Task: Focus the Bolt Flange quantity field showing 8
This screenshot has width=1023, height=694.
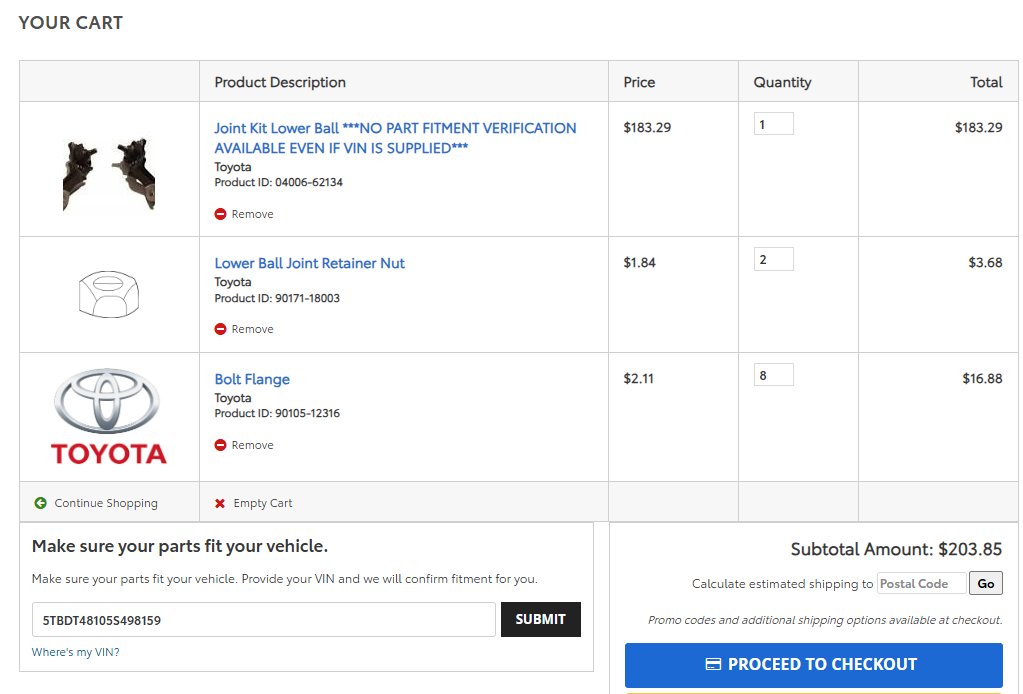Action: click(x=774, y=375)
